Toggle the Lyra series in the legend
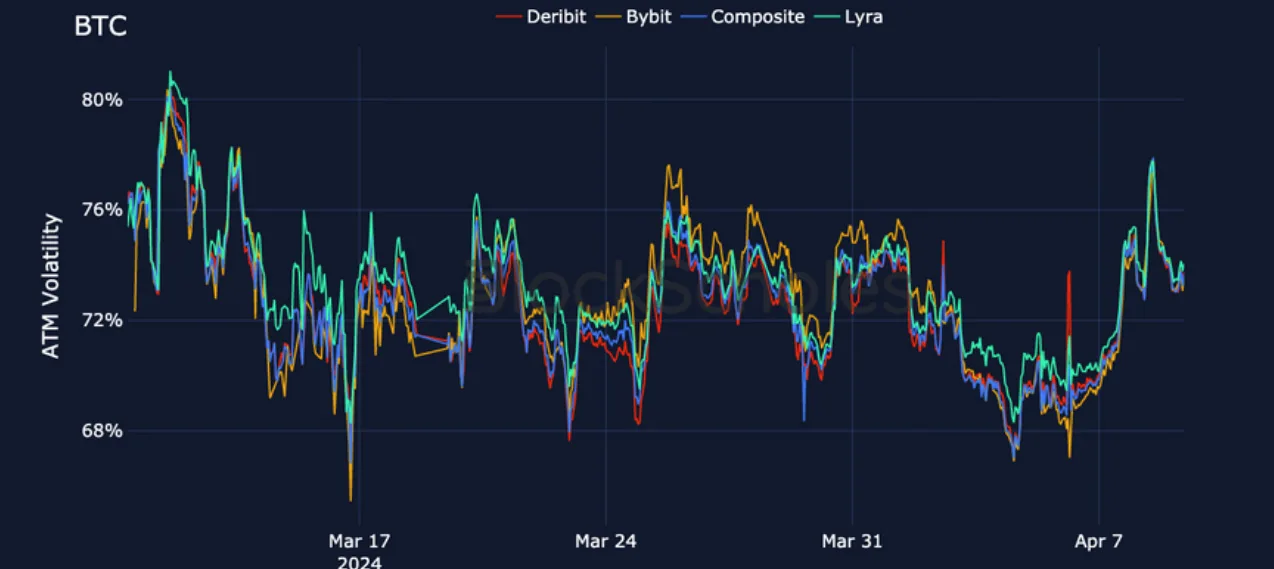 point(849,17)
